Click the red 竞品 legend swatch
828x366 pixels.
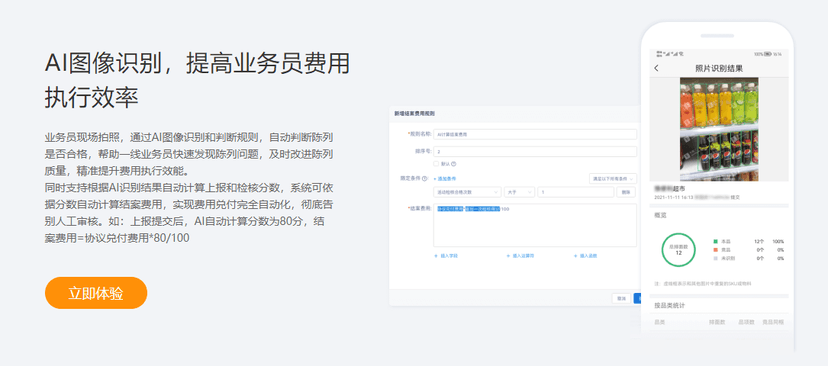click(716, 250)
